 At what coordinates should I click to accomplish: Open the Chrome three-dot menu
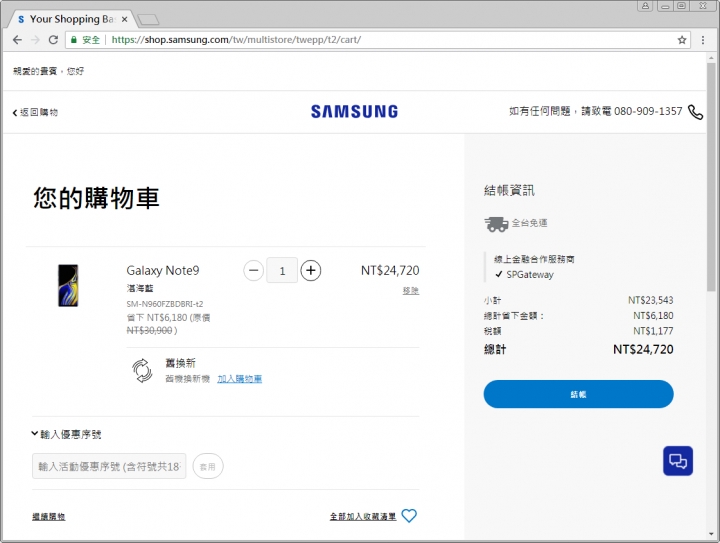pyautogui.click(x=703, y=40)
